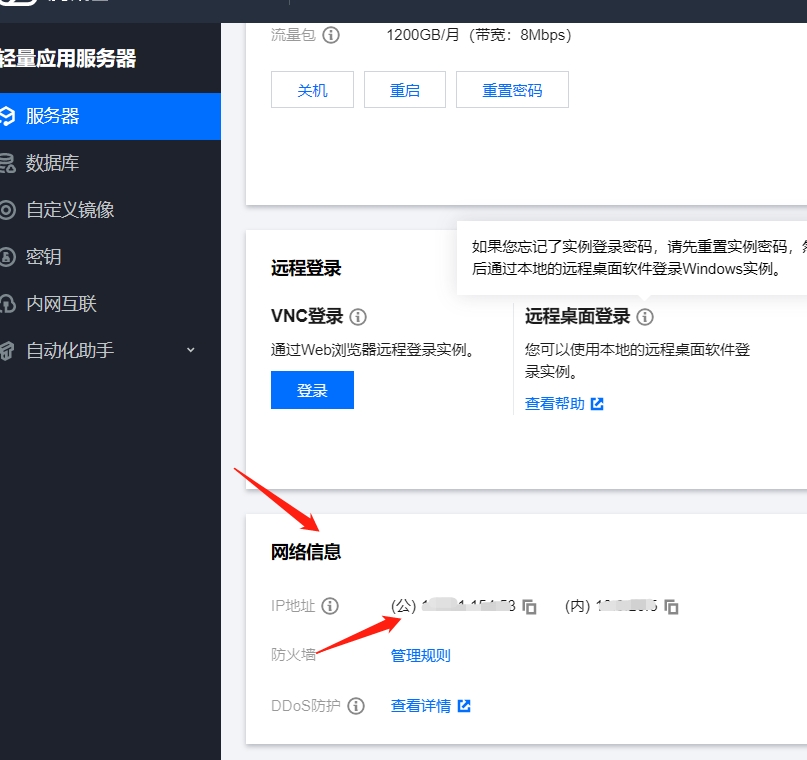The height and width of the screenshot is (760, 807).
Task: Copy the public IP address
Action: [530, 607]
